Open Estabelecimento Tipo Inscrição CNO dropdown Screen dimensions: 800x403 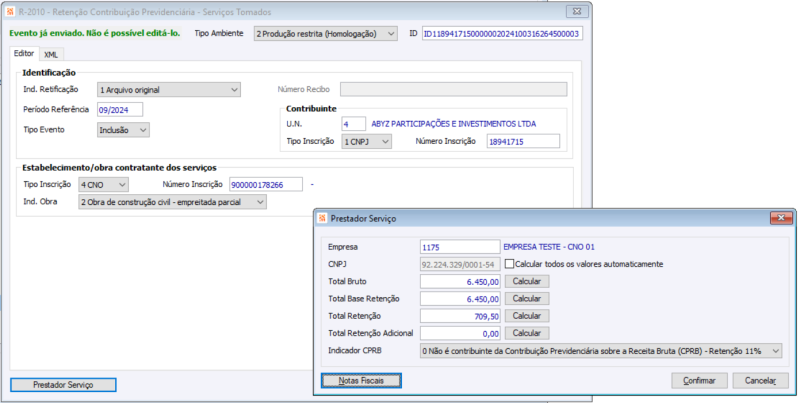point(104,185)
